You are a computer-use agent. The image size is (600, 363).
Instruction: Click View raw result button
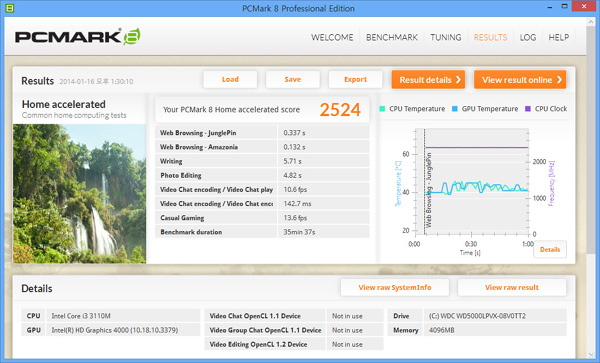(x=512, y=287)
